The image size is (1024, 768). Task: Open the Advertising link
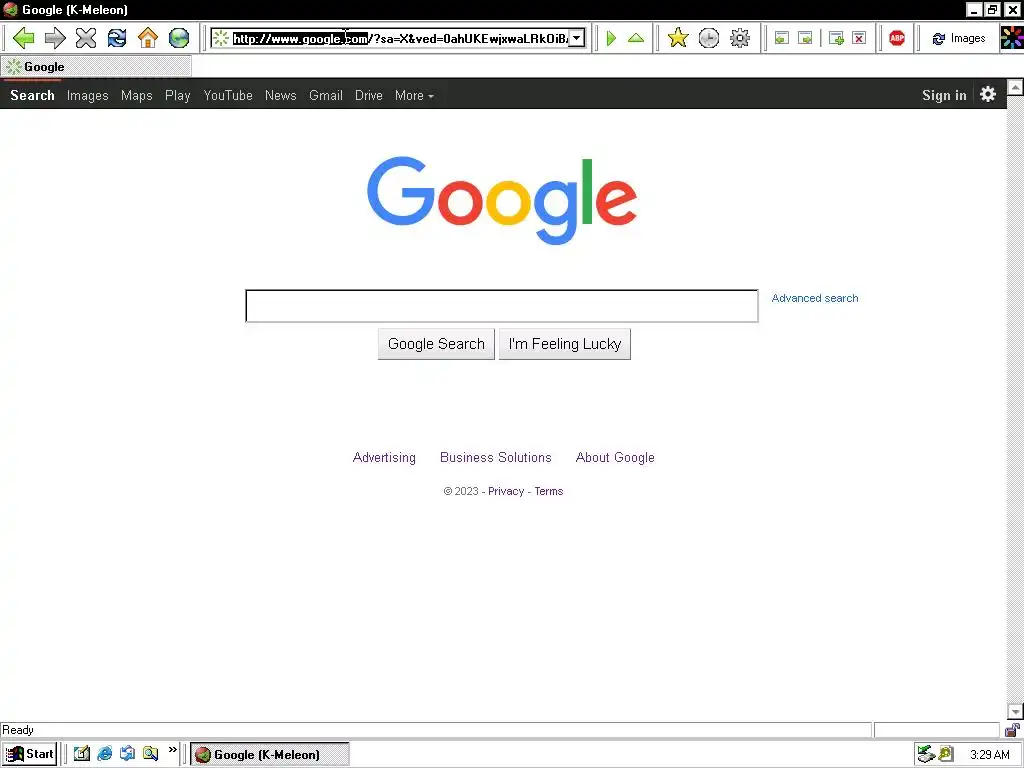click(384, 458)
